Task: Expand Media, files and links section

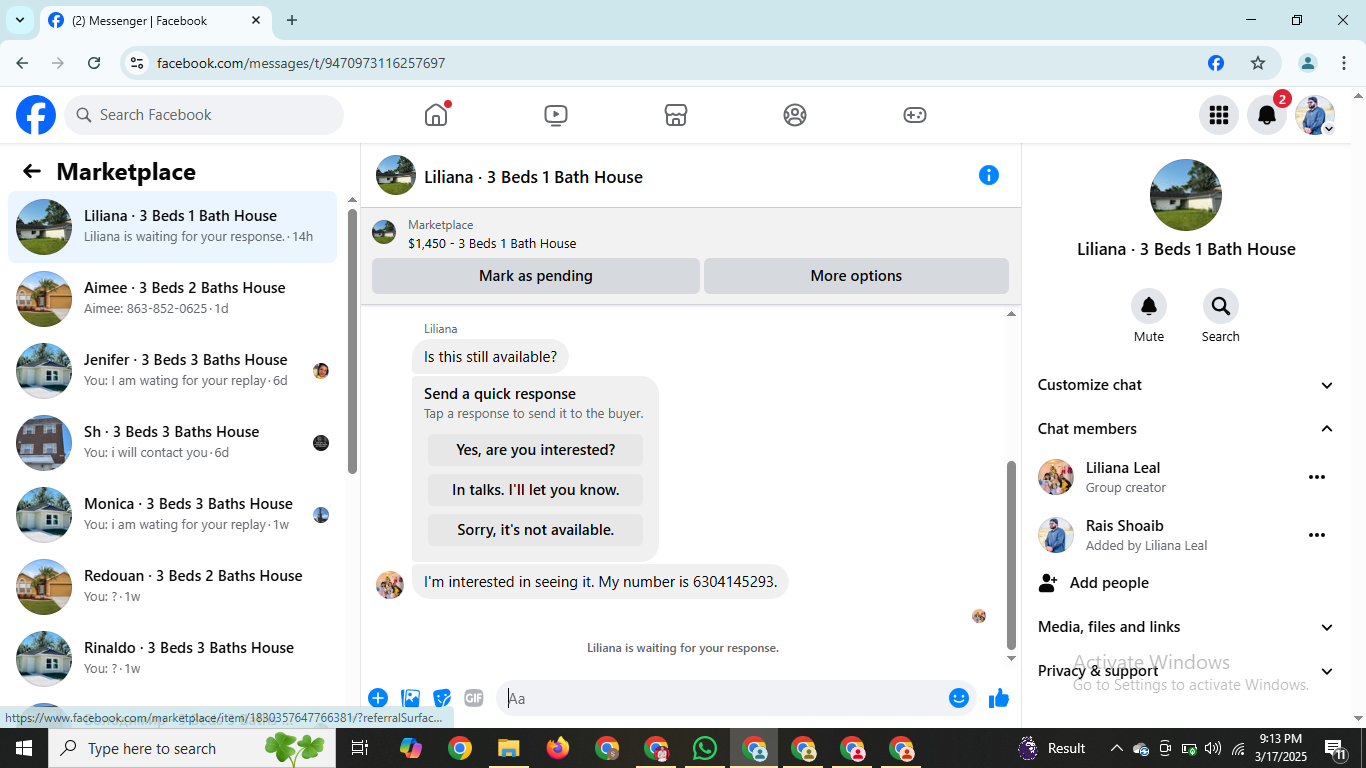Action: 1186,627
